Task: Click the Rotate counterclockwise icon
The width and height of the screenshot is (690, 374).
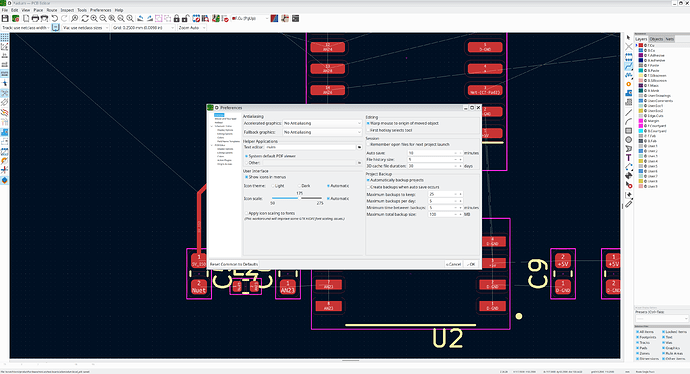Action: [140, 18]
